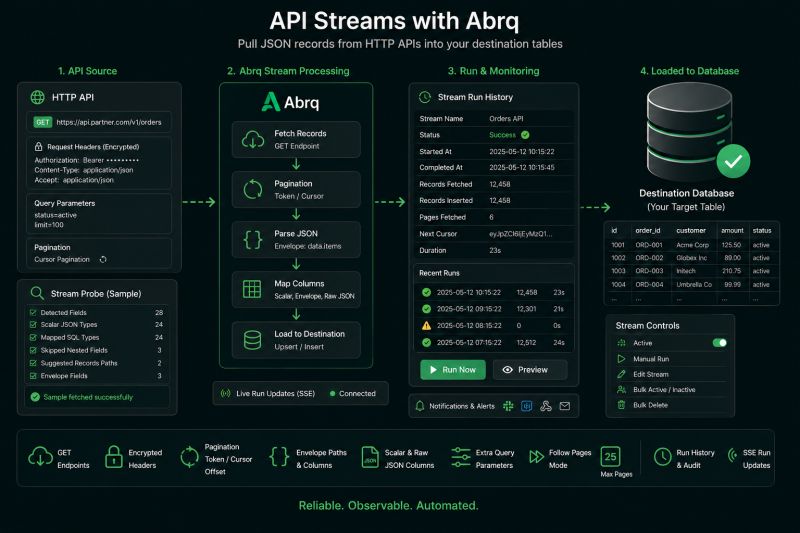Click the Notifications & Alerts bell icon

[x=419, y=406]
